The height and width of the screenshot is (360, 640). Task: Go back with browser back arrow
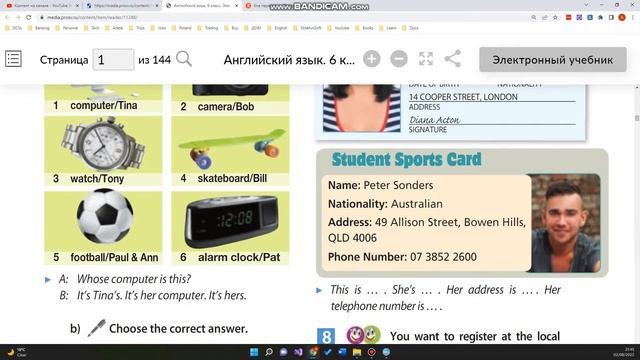pyautogui.click(x=8, y=18)
